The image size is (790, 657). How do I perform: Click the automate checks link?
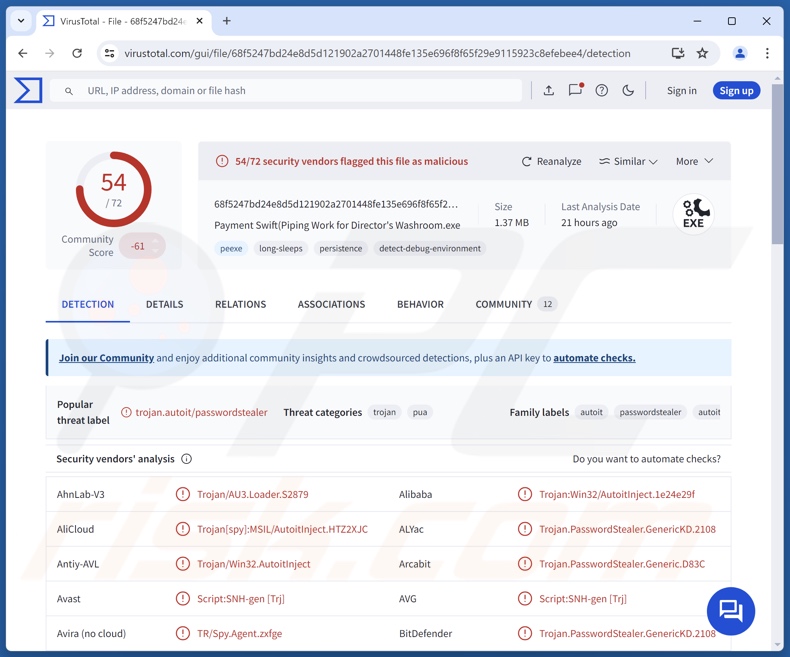point(594,358)
